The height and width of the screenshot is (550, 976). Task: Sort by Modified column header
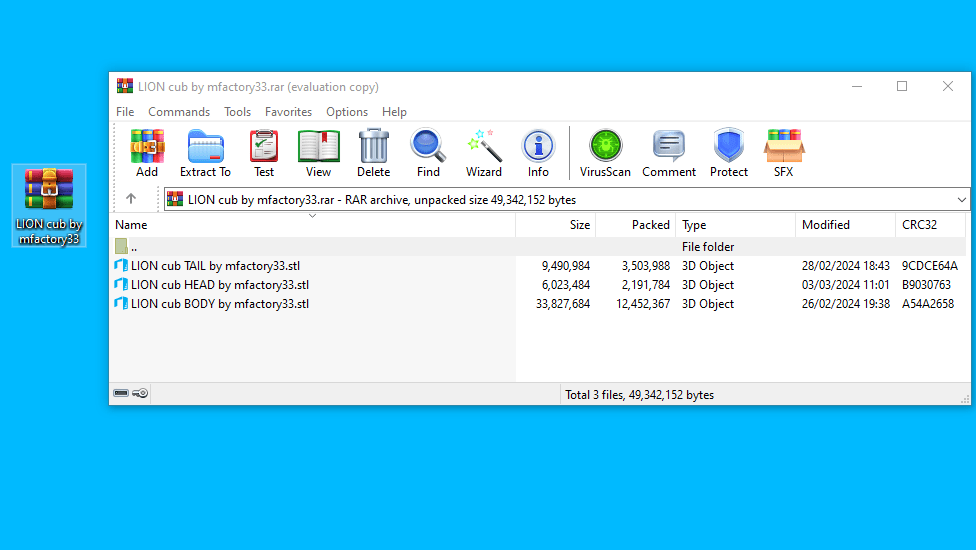(x=845, y=225)
